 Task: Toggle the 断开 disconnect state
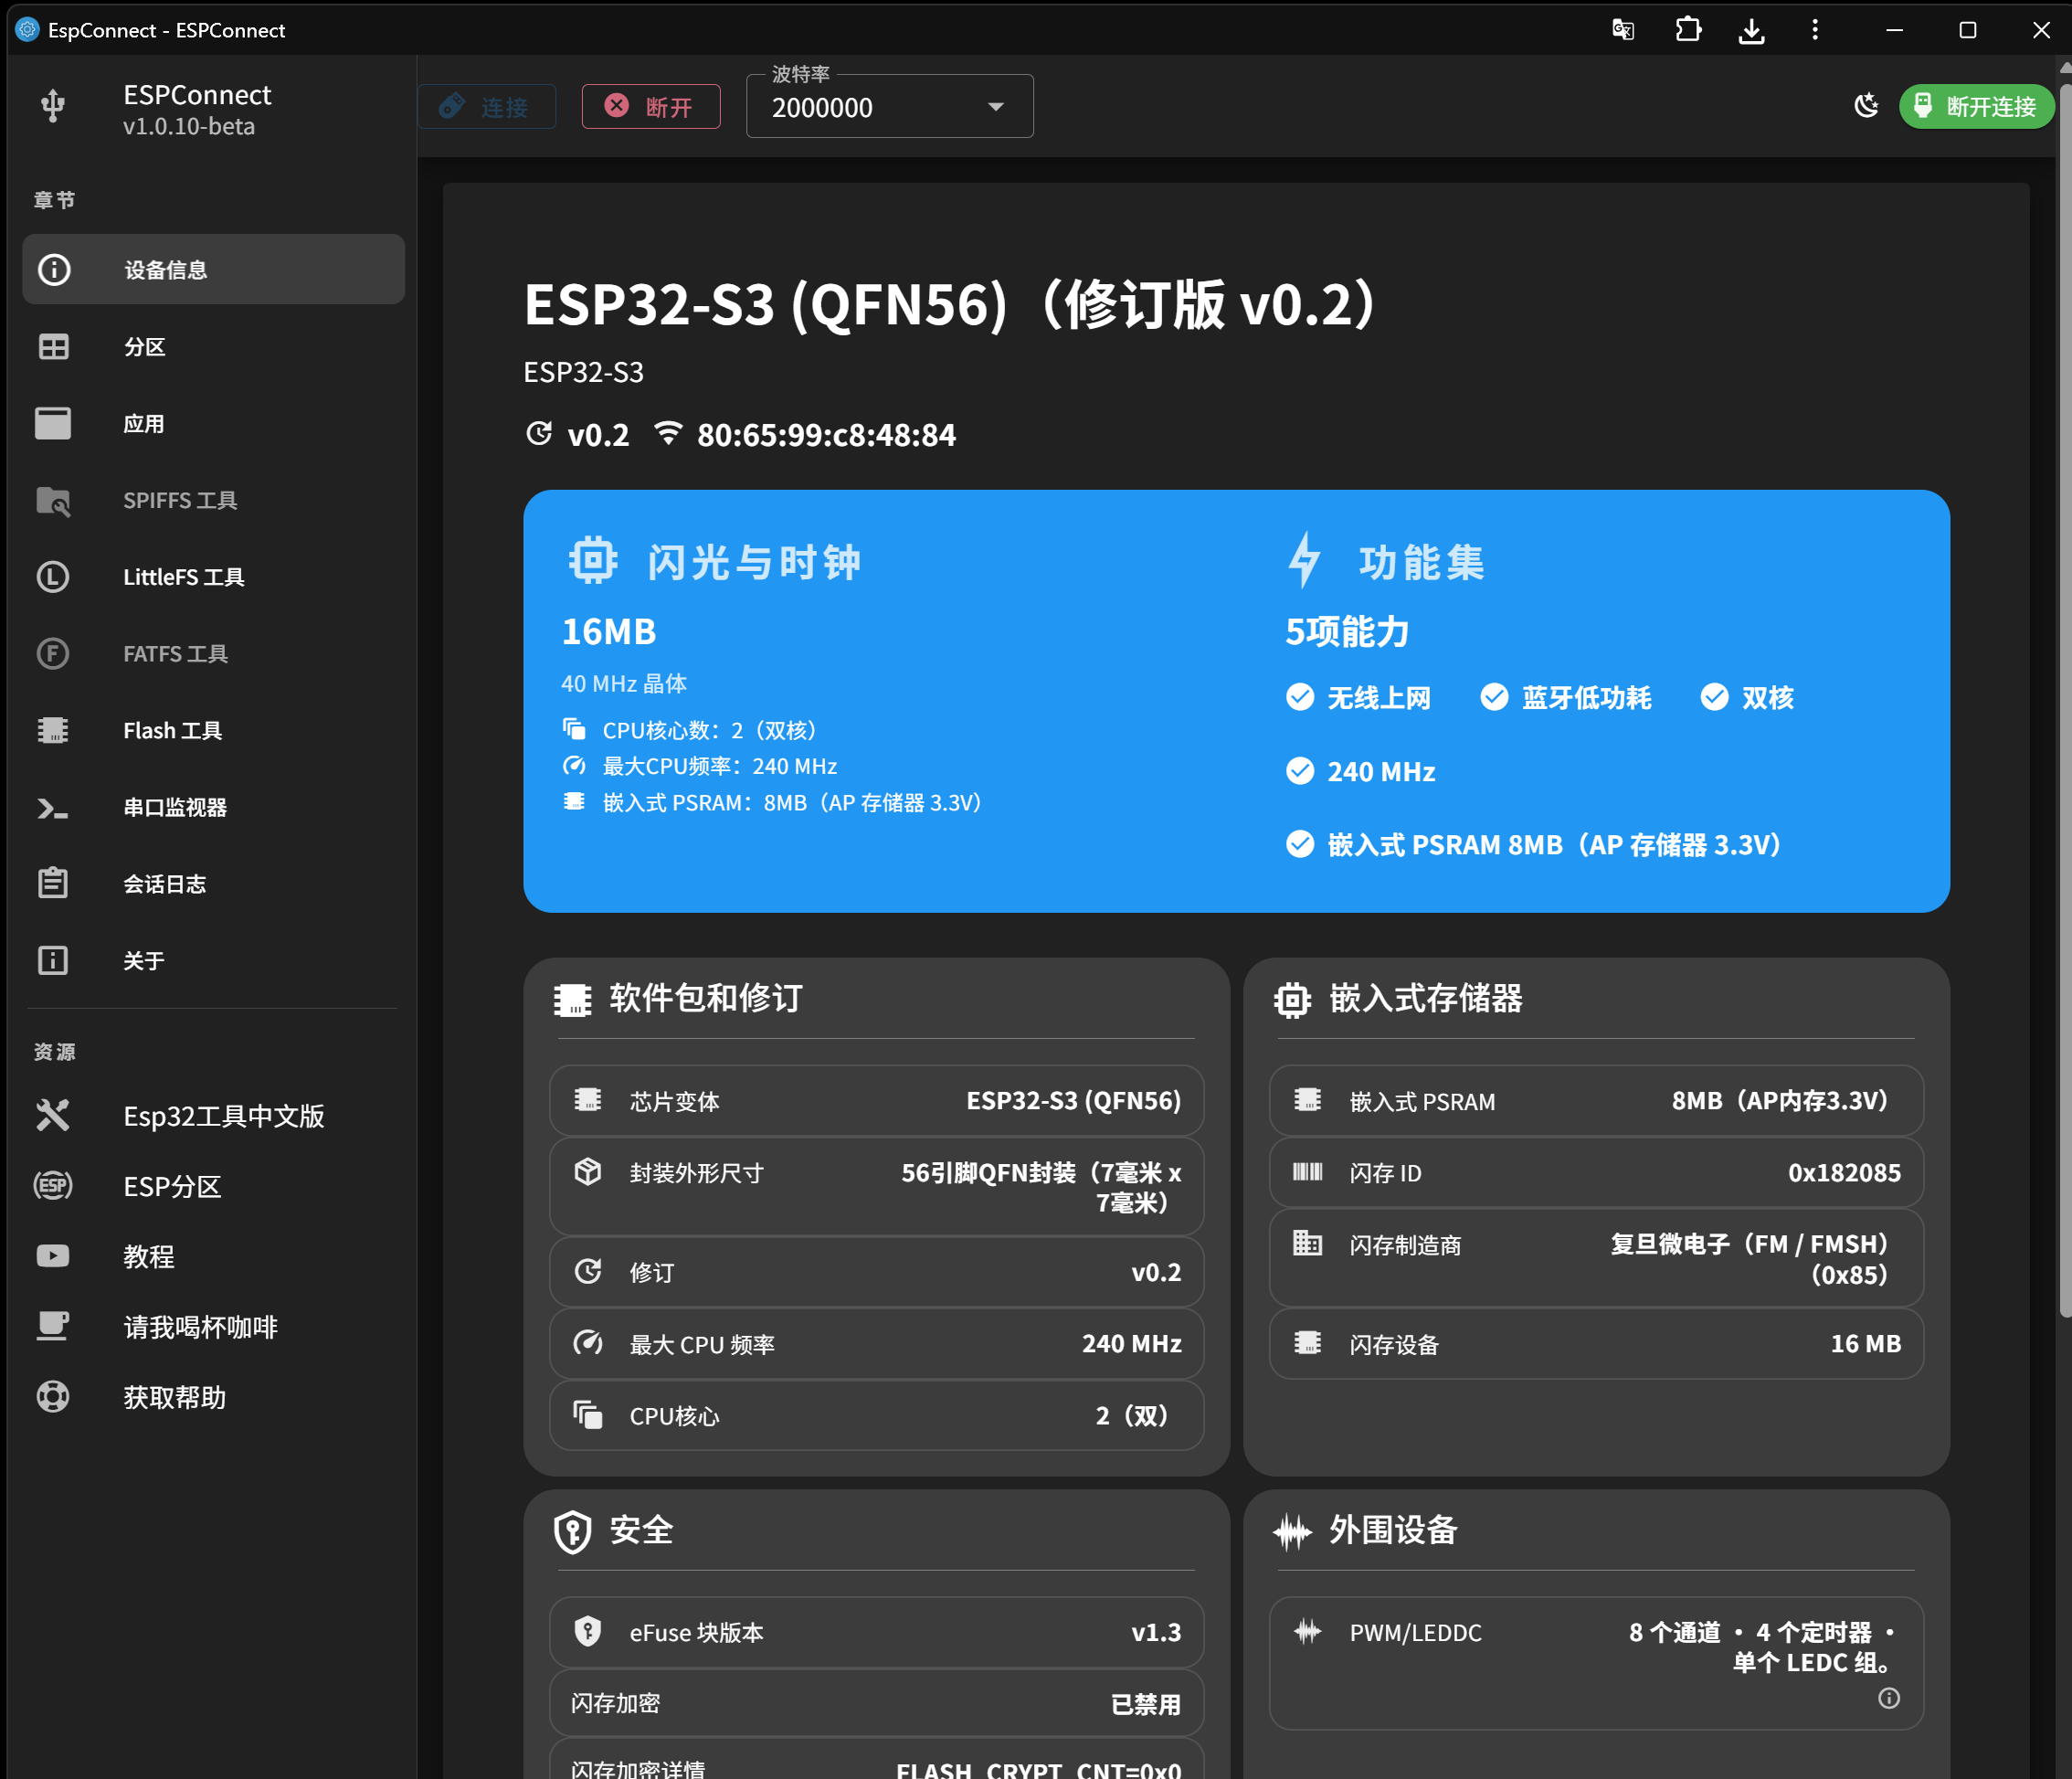tap(651, 106)
